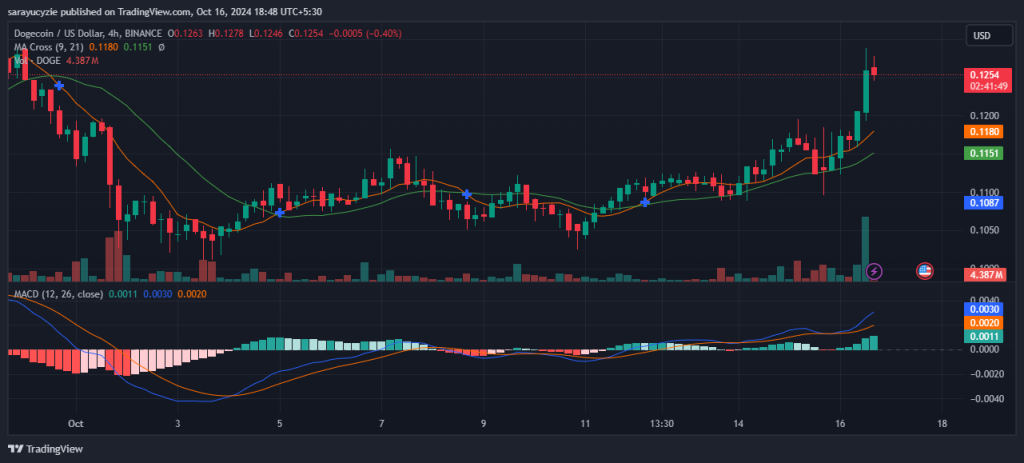Click the blue 0.1087 price axis label
1024x463 pixels.
[x=981, y=203]
